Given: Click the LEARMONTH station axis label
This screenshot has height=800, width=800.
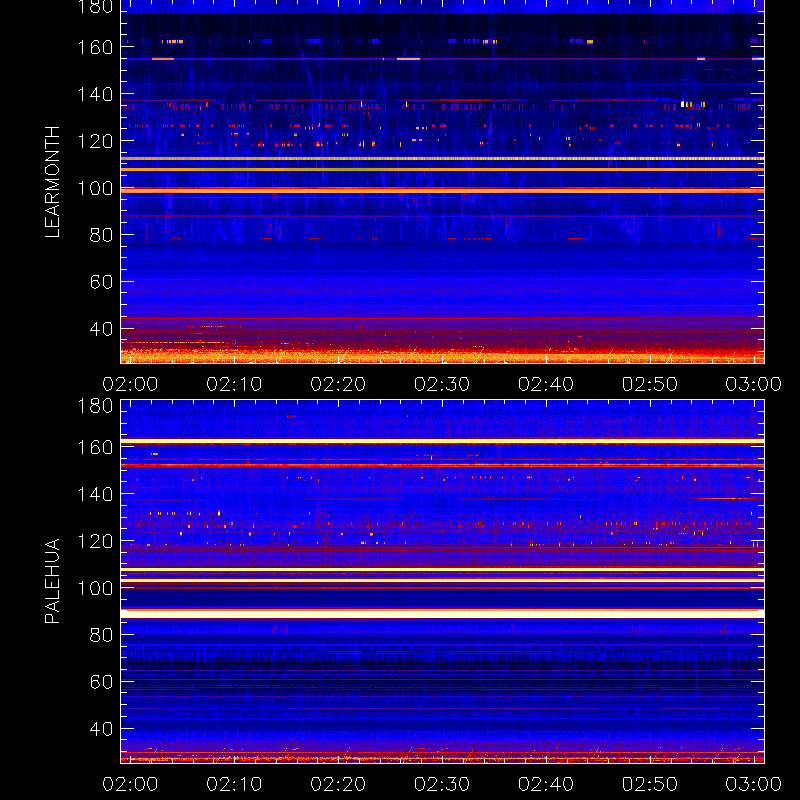Looking at the screenshot, I should coord(53,182).
